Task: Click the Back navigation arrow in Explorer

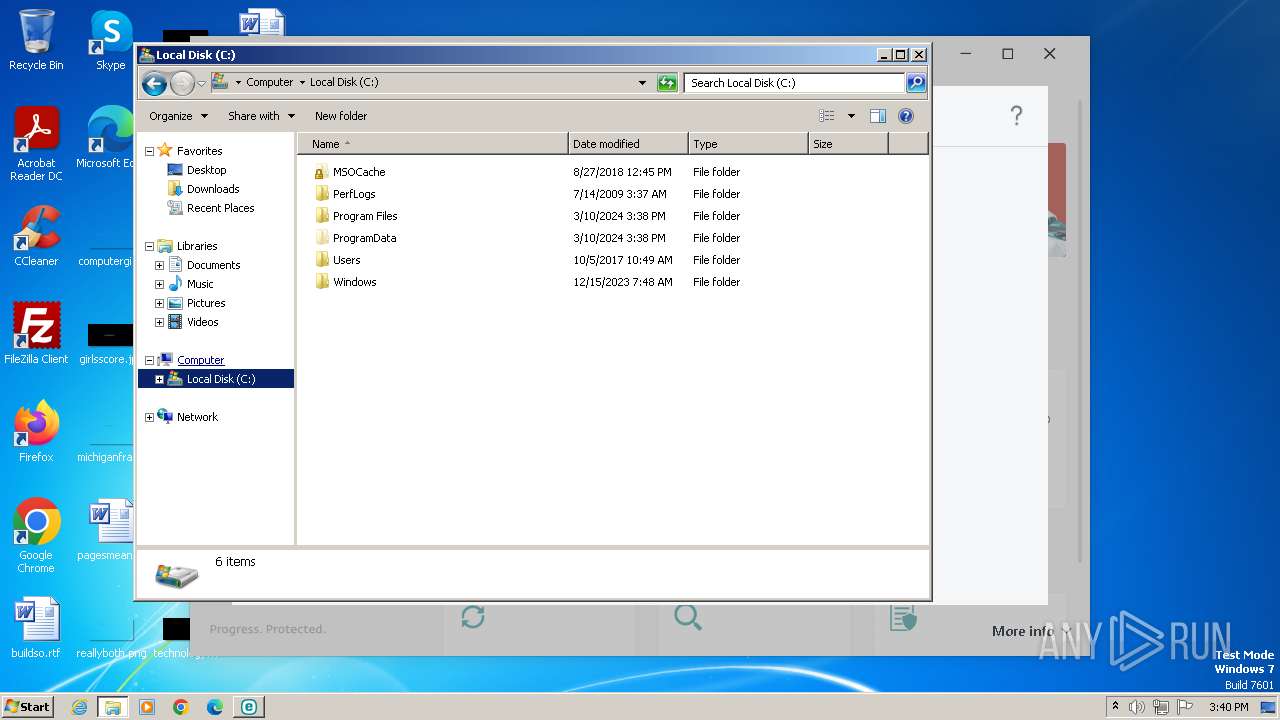Action: [154, 83]
